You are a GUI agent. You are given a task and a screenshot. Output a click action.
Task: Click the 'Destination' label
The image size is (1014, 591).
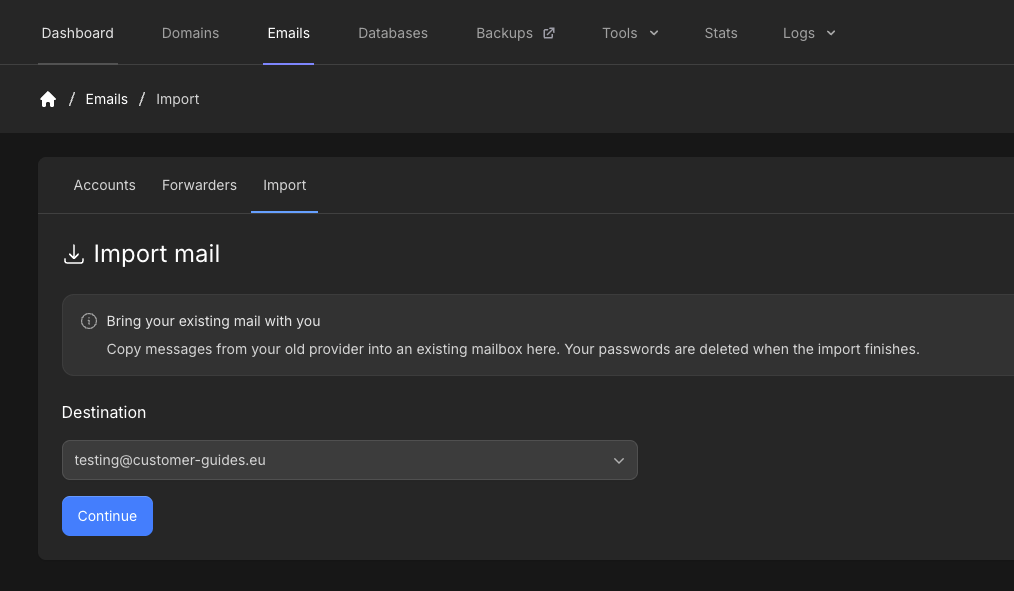[103, 412]
